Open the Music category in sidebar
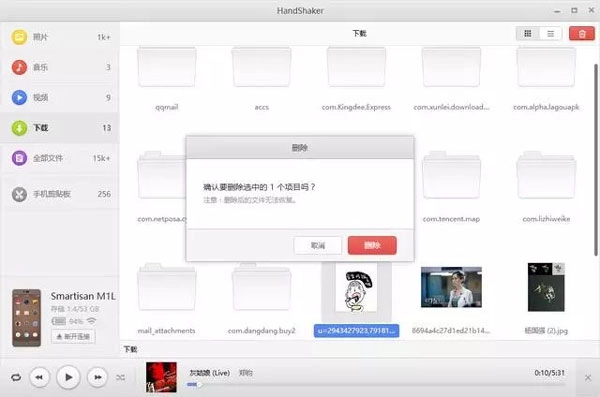This screenshot has width=600, height=397. point(60,67)
